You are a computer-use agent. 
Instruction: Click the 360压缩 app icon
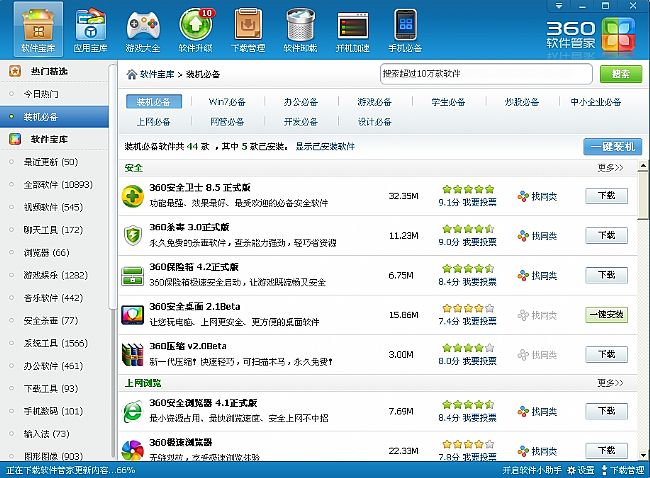(132, 355)
